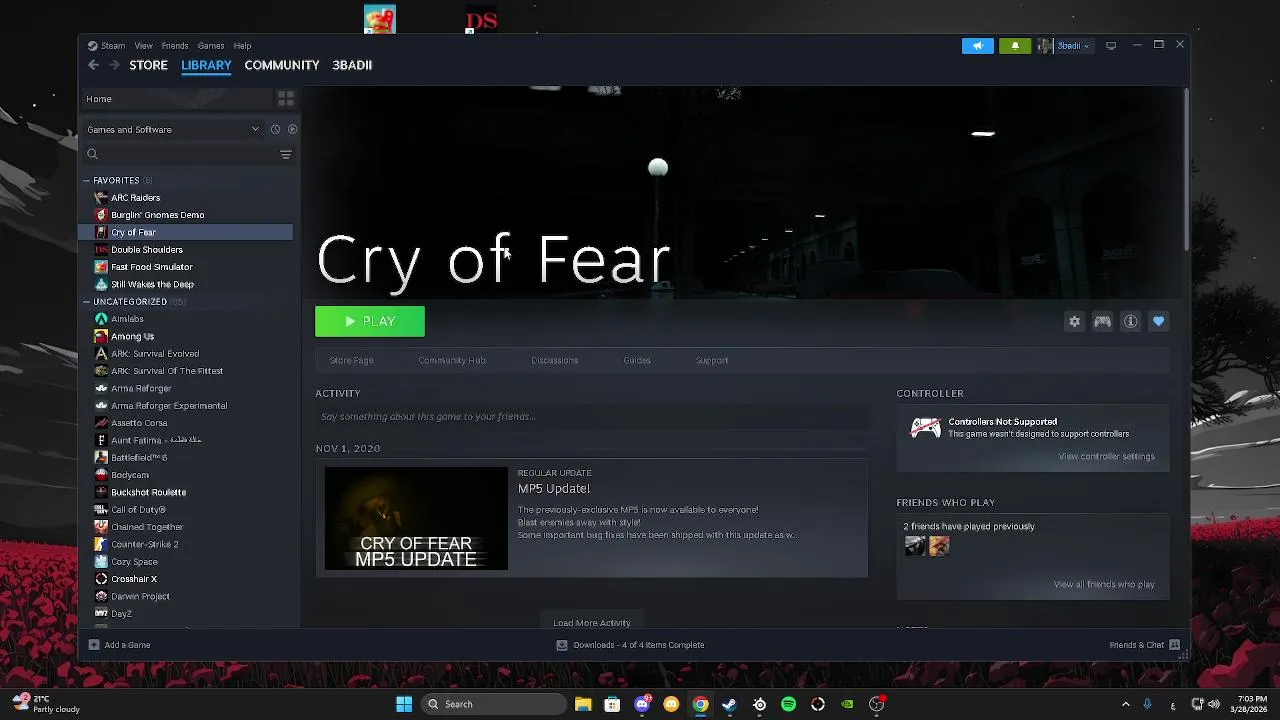Open Games and Software dropdown
The width and height of the screenshot is (1280, 720).
172,129
